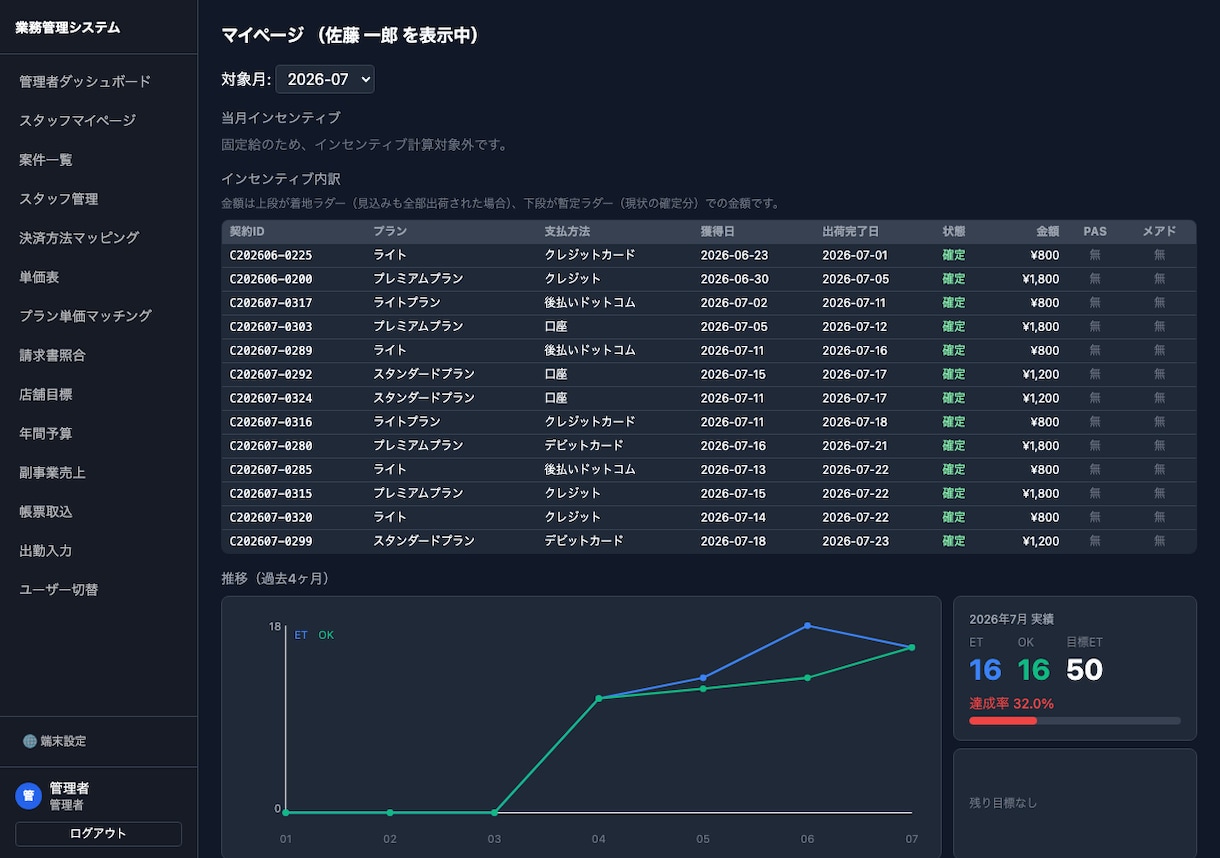Click contract ID C202607-0285
This screenshot has width=1220, height=858.
tap(271, 469)
